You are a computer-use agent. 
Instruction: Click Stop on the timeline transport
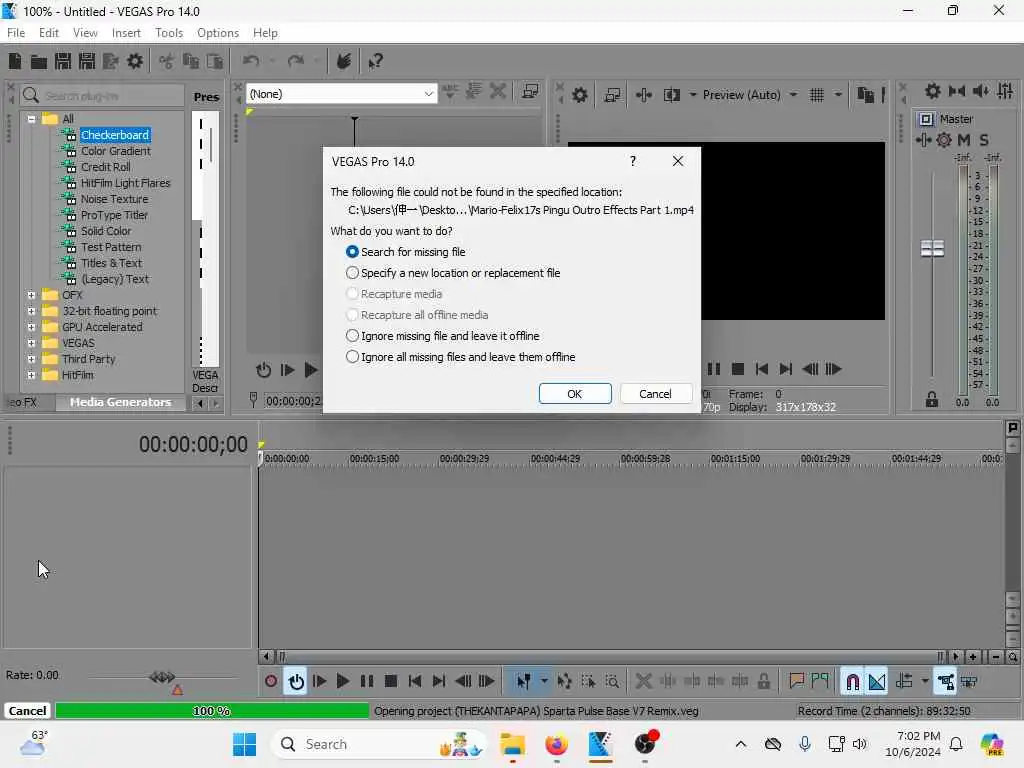[391, 682]
